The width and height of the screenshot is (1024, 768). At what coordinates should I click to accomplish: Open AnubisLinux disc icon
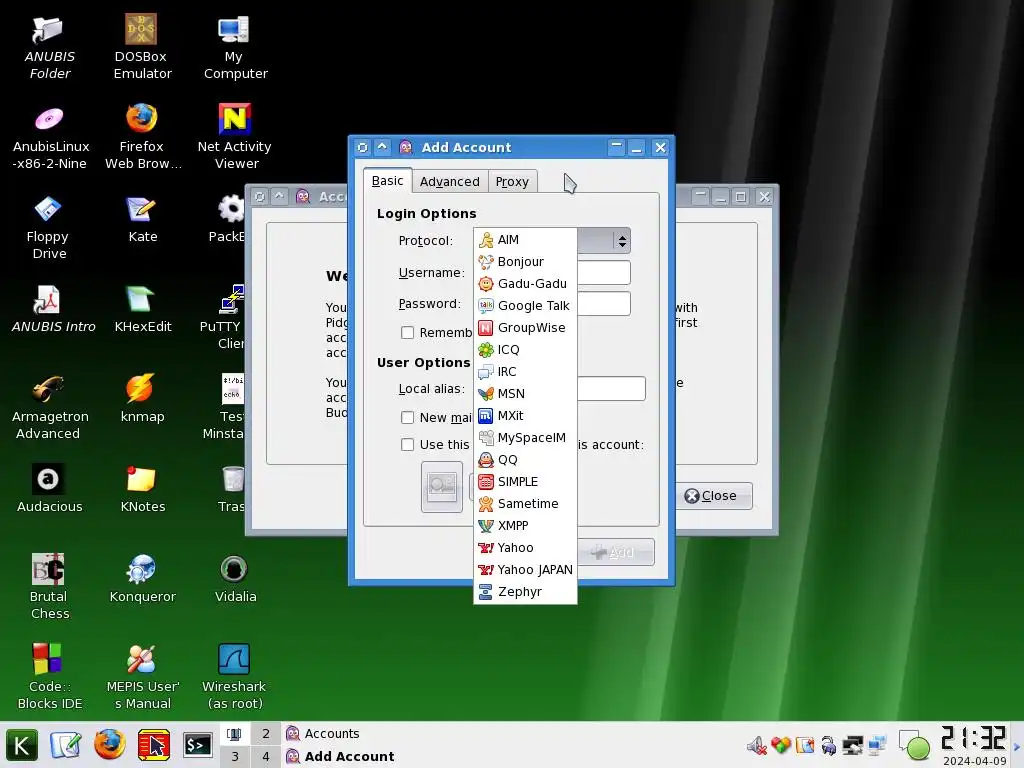coord(50,137)
